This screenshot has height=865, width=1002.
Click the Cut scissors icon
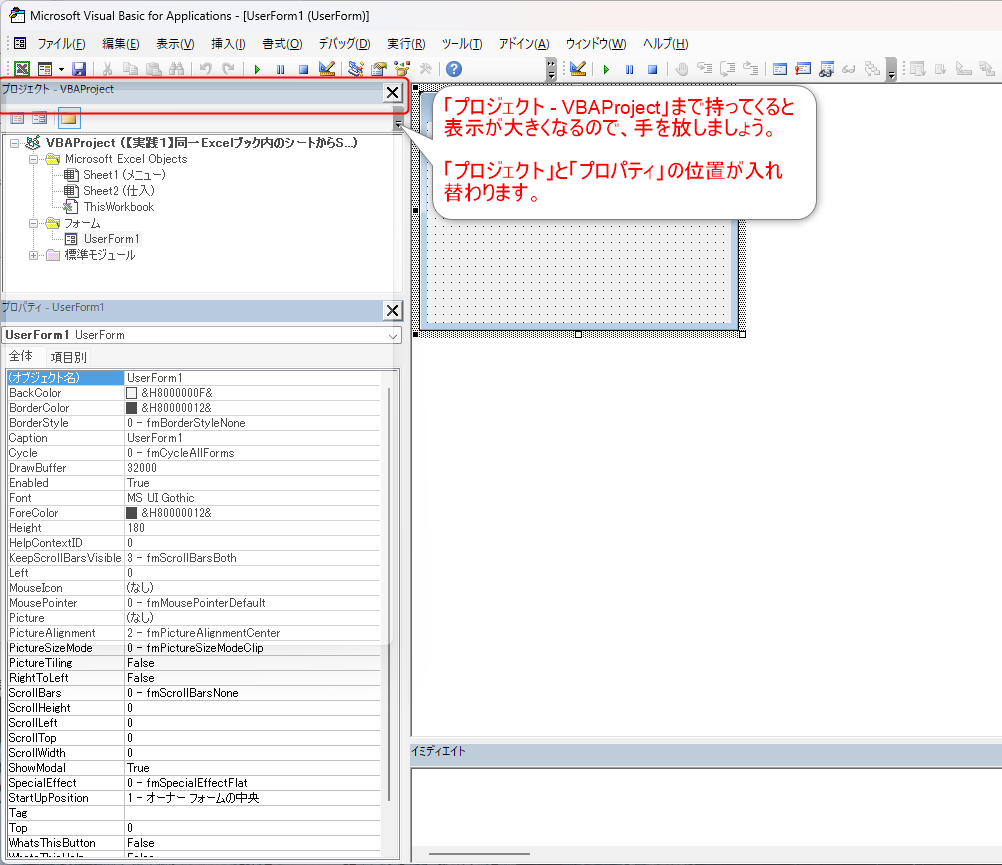click(x=107, y=69)
